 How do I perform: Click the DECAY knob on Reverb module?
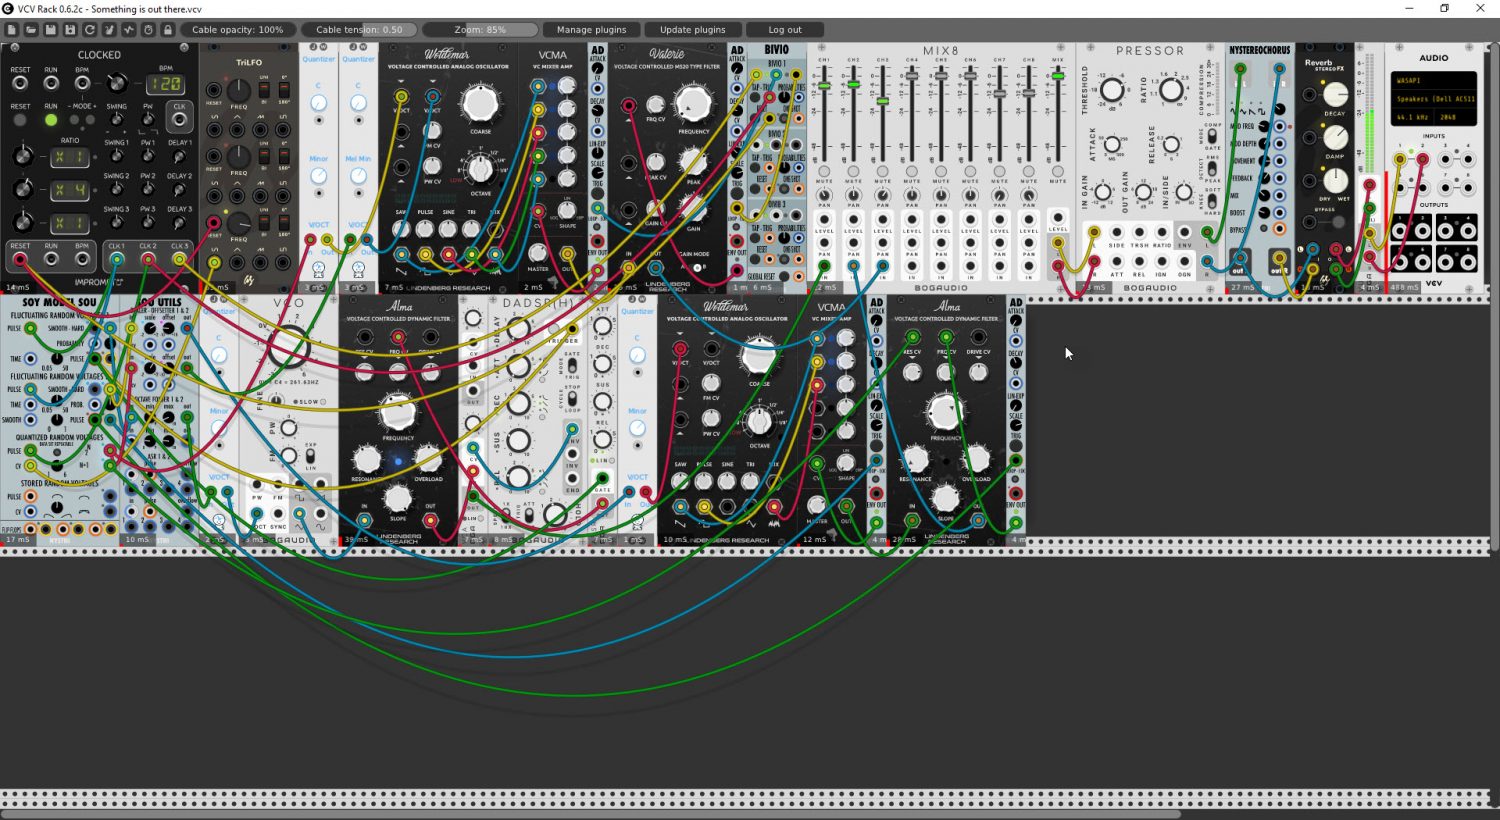(x=1336, y=94)
